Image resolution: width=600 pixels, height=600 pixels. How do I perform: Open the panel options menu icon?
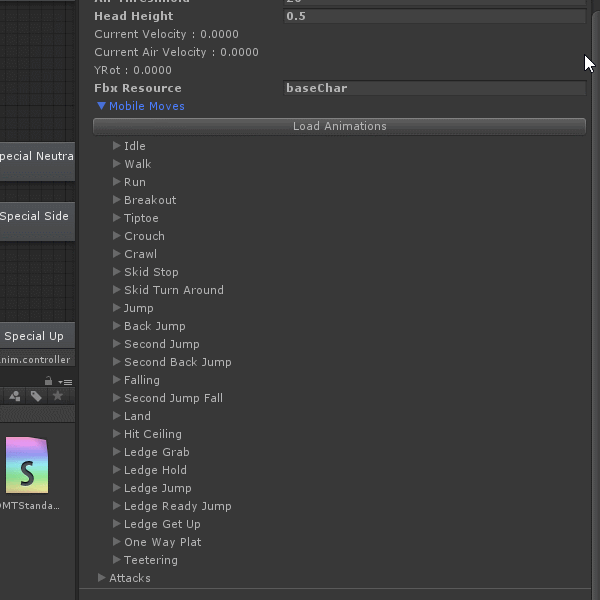[x=65, y=382]
